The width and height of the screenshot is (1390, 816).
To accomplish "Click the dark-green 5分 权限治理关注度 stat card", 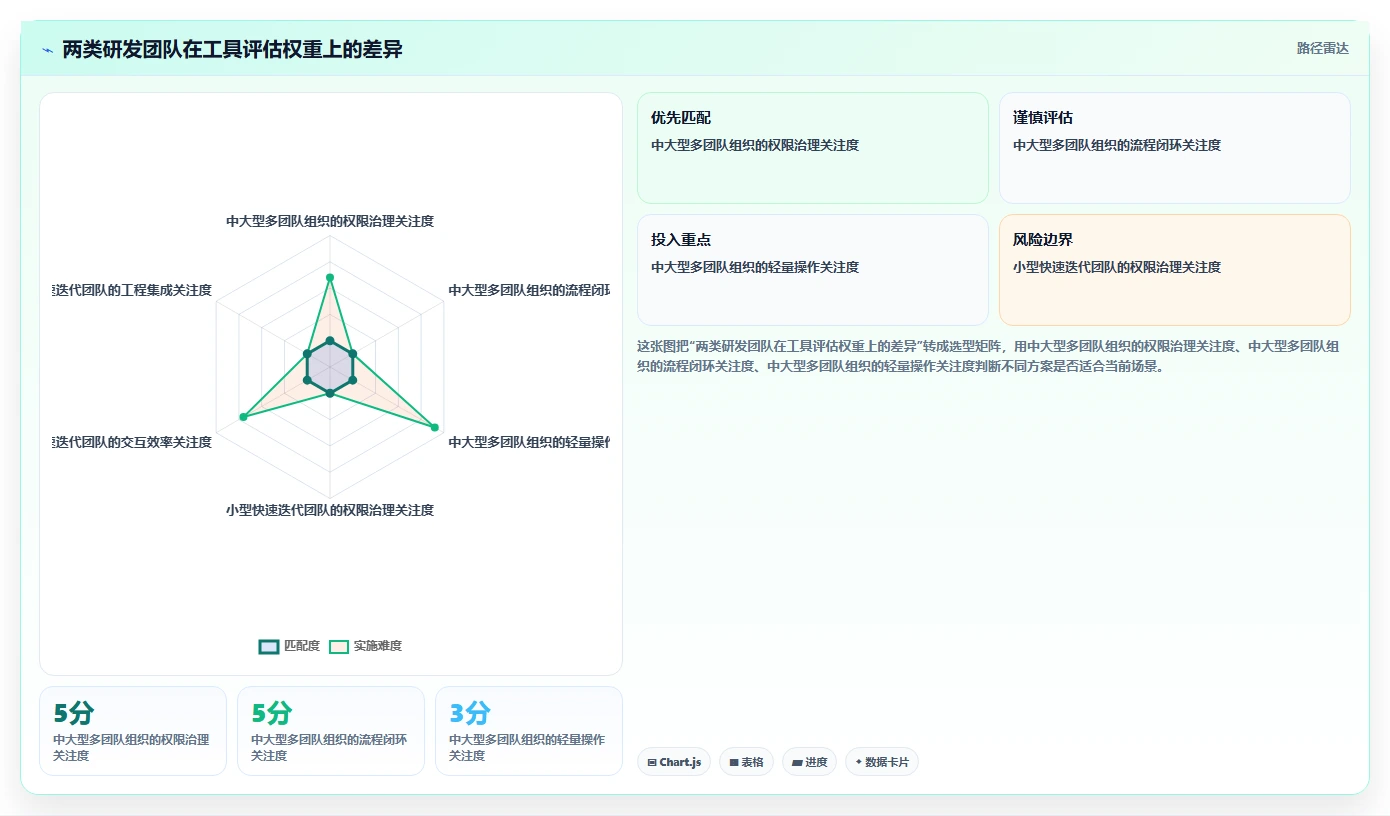I will (133, 731).
